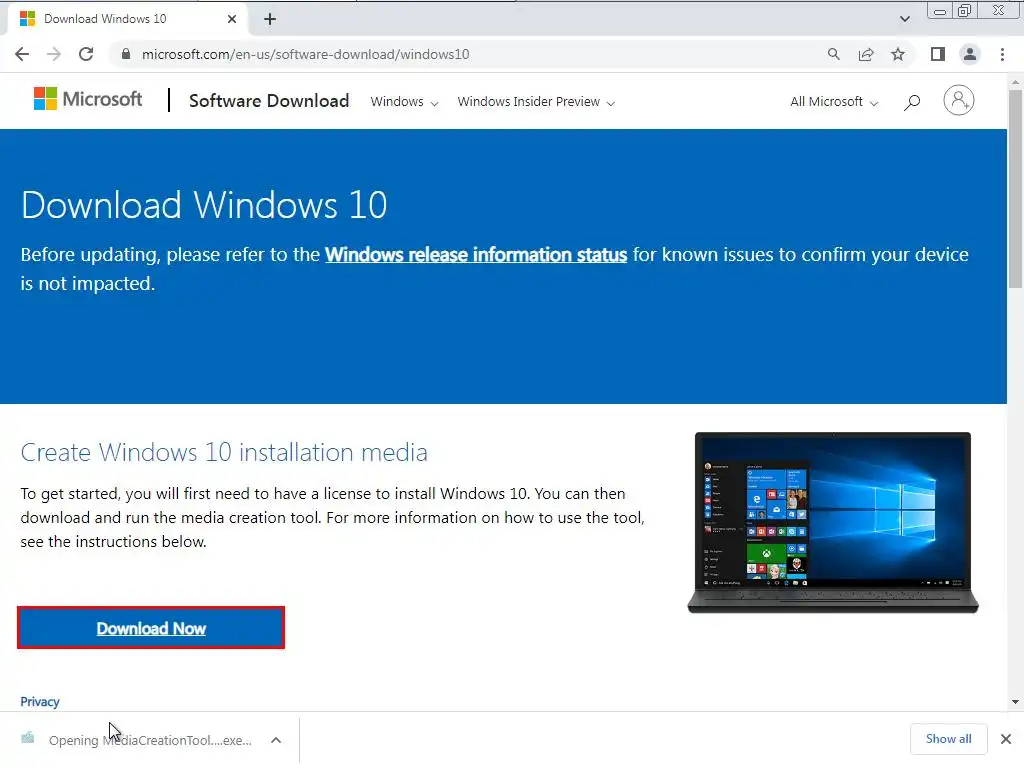
Task: Expand the All Microsoft dropdown
Action: point(834,102)
